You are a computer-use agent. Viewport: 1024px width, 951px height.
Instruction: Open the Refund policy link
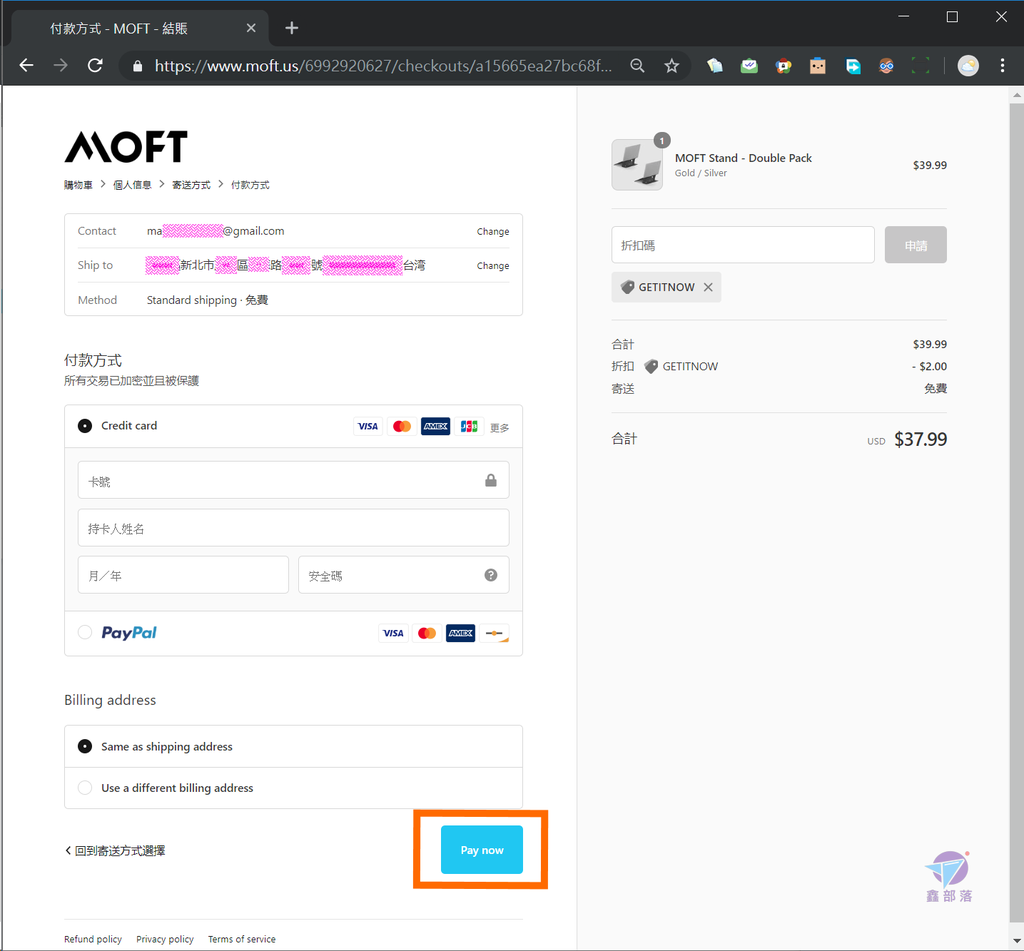coord(93,939)
